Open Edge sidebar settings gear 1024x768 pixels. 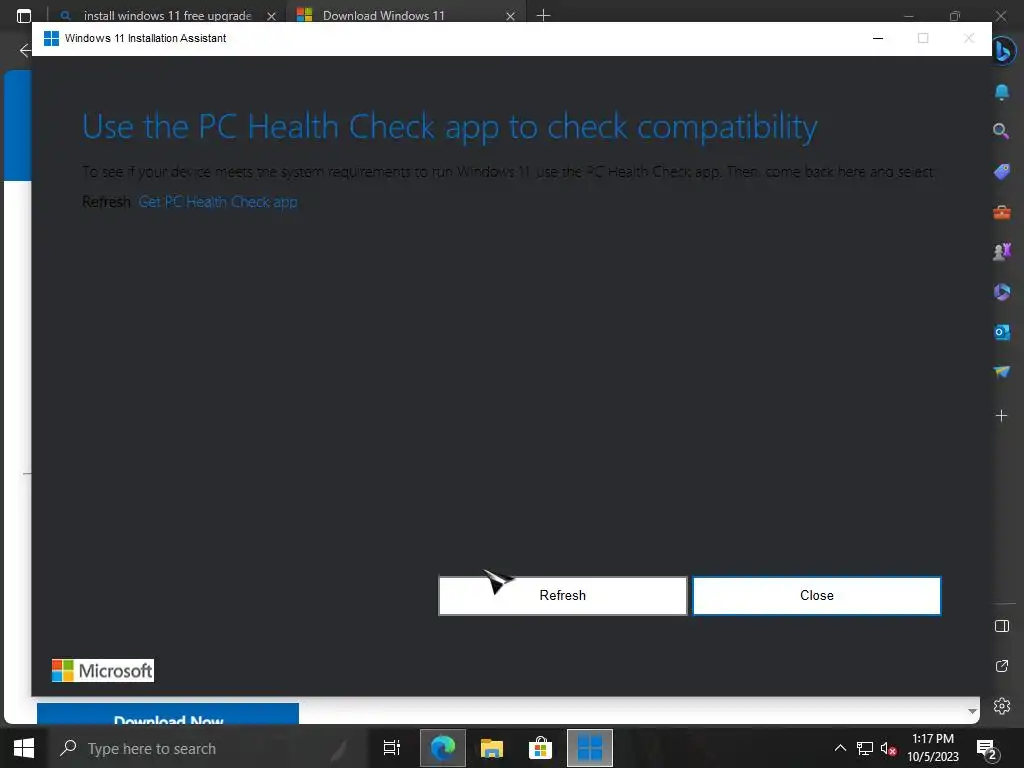[x=1002, y=706]
